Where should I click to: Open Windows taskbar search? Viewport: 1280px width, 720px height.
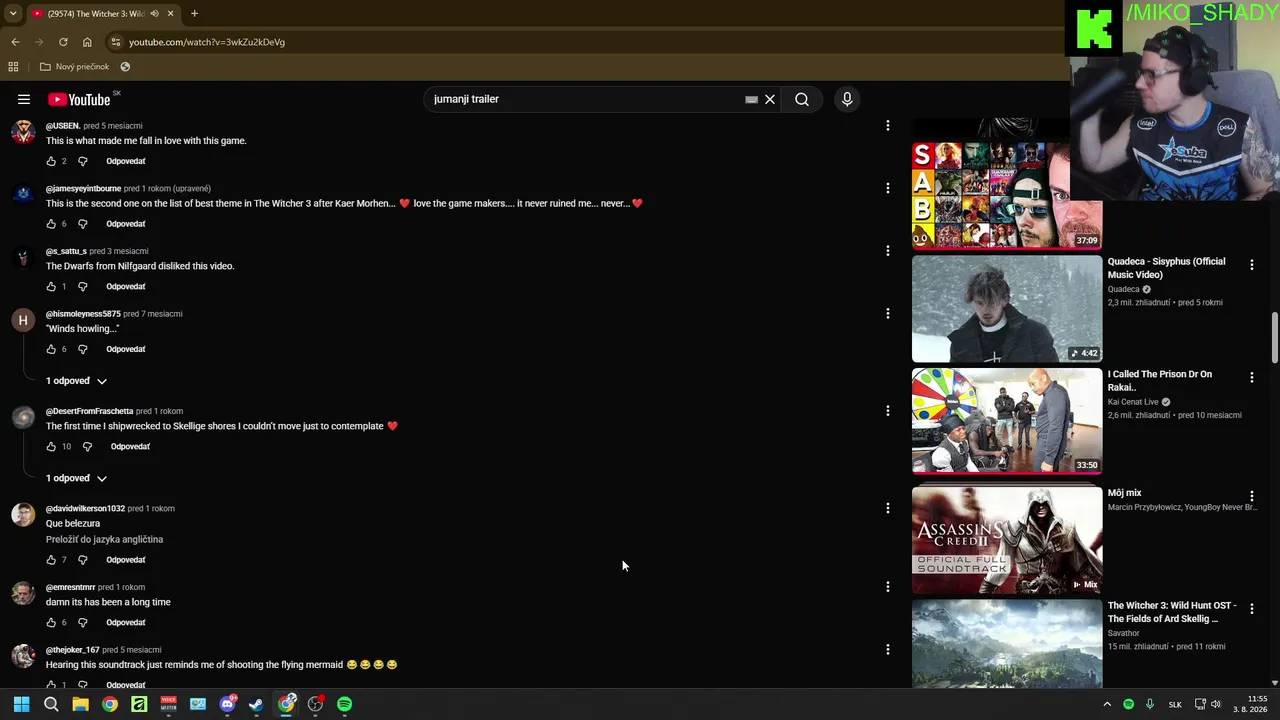pyautogui.click(x=51, y=704)
